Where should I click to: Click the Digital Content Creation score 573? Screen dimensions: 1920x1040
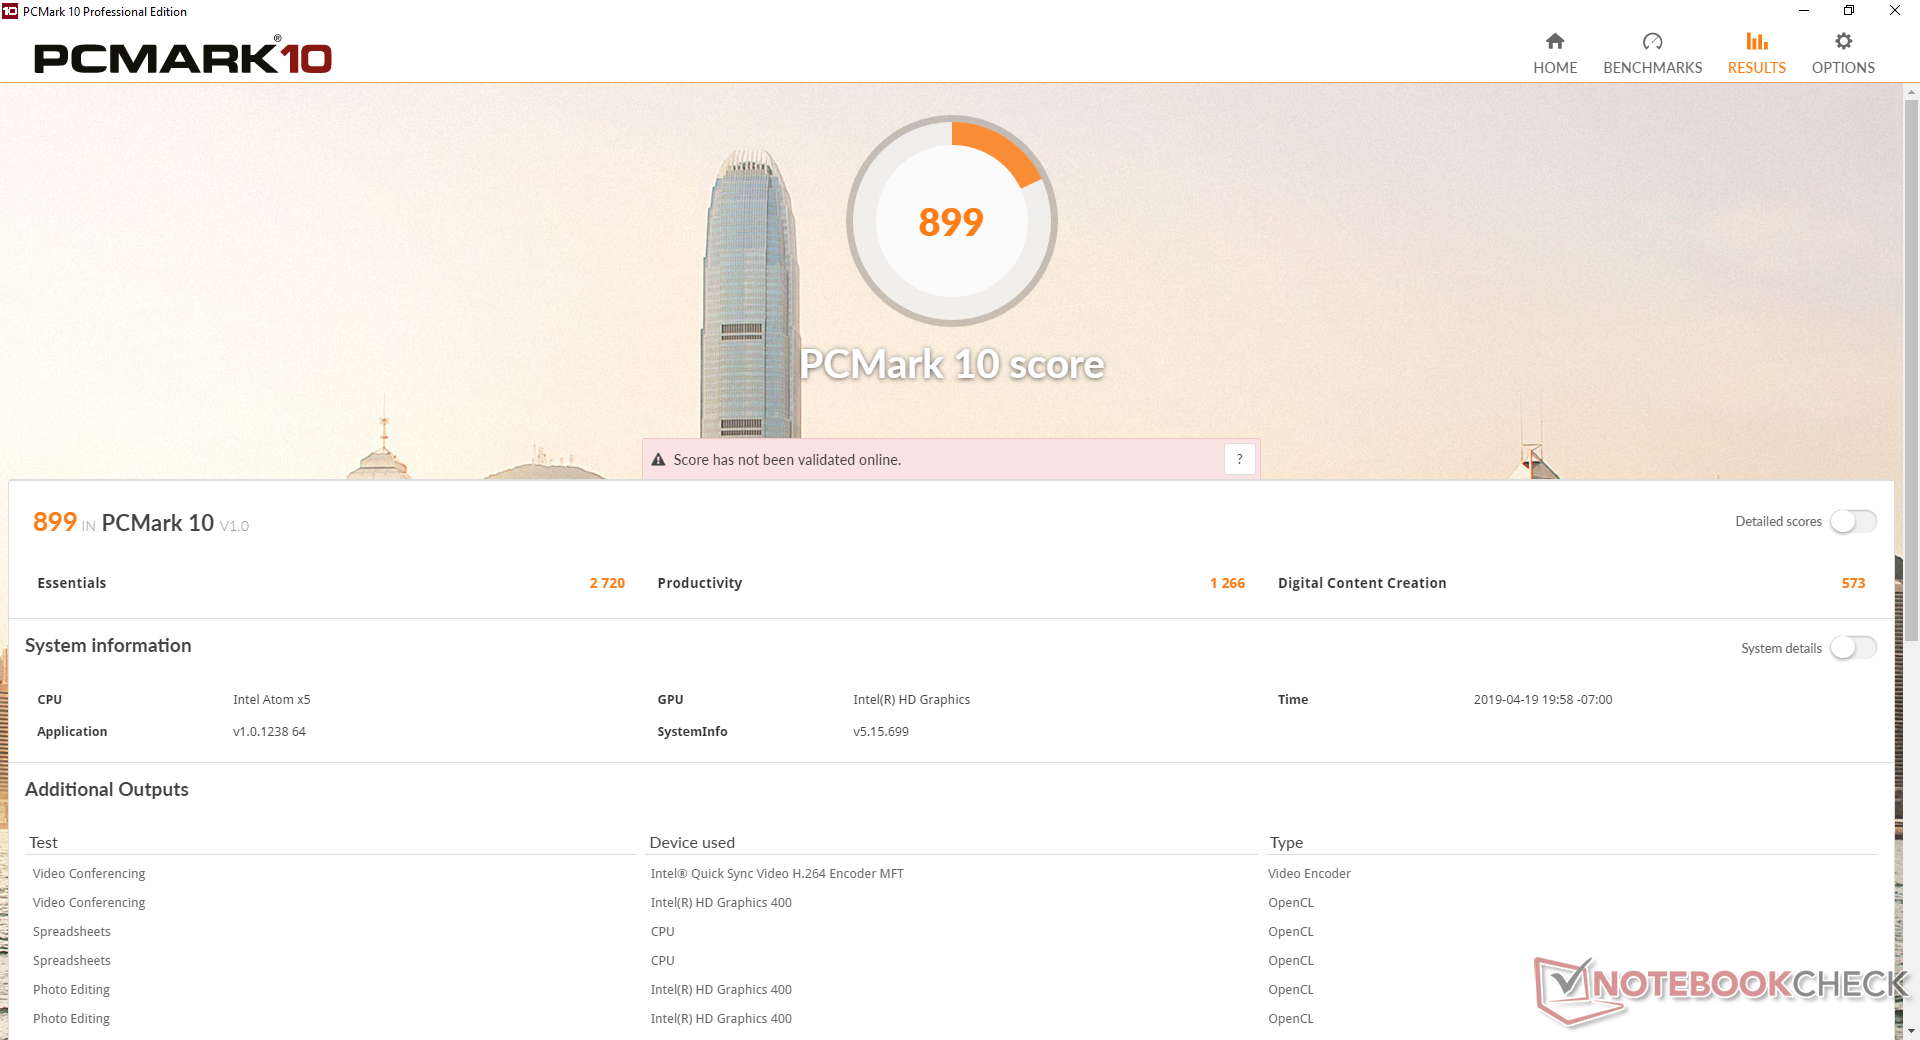coord(1853,583)
